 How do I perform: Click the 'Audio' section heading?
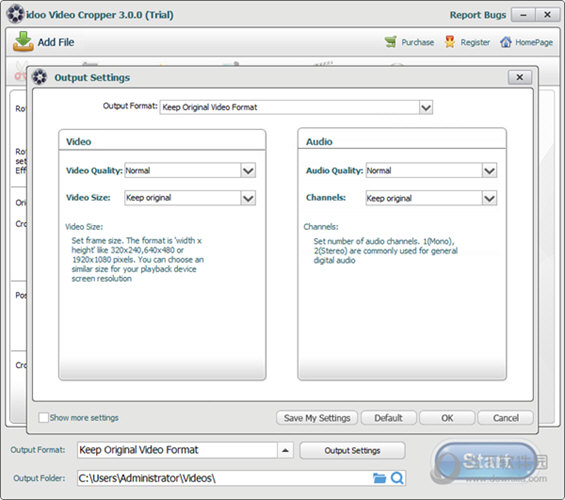pos(319,142)
